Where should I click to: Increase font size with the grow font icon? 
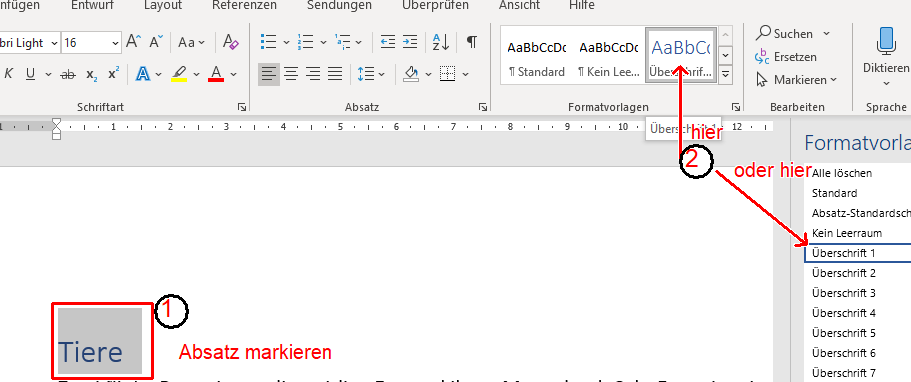[x=134, y=42]
